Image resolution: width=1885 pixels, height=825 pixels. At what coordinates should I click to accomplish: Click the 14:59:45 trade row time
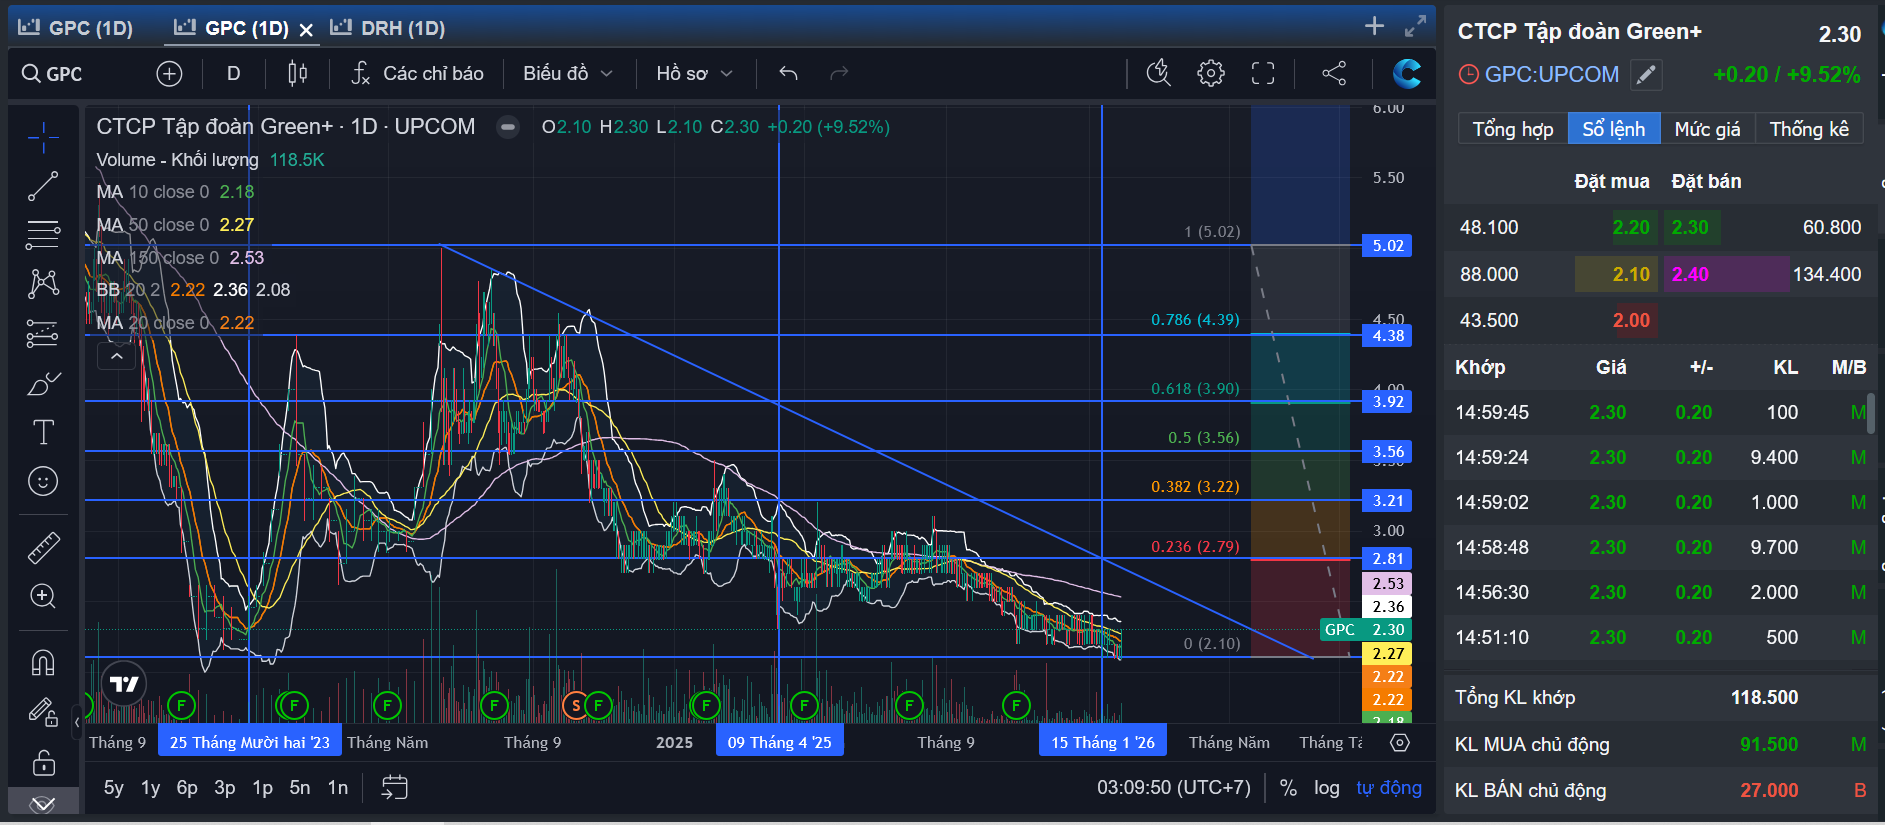pos(1492,412)
